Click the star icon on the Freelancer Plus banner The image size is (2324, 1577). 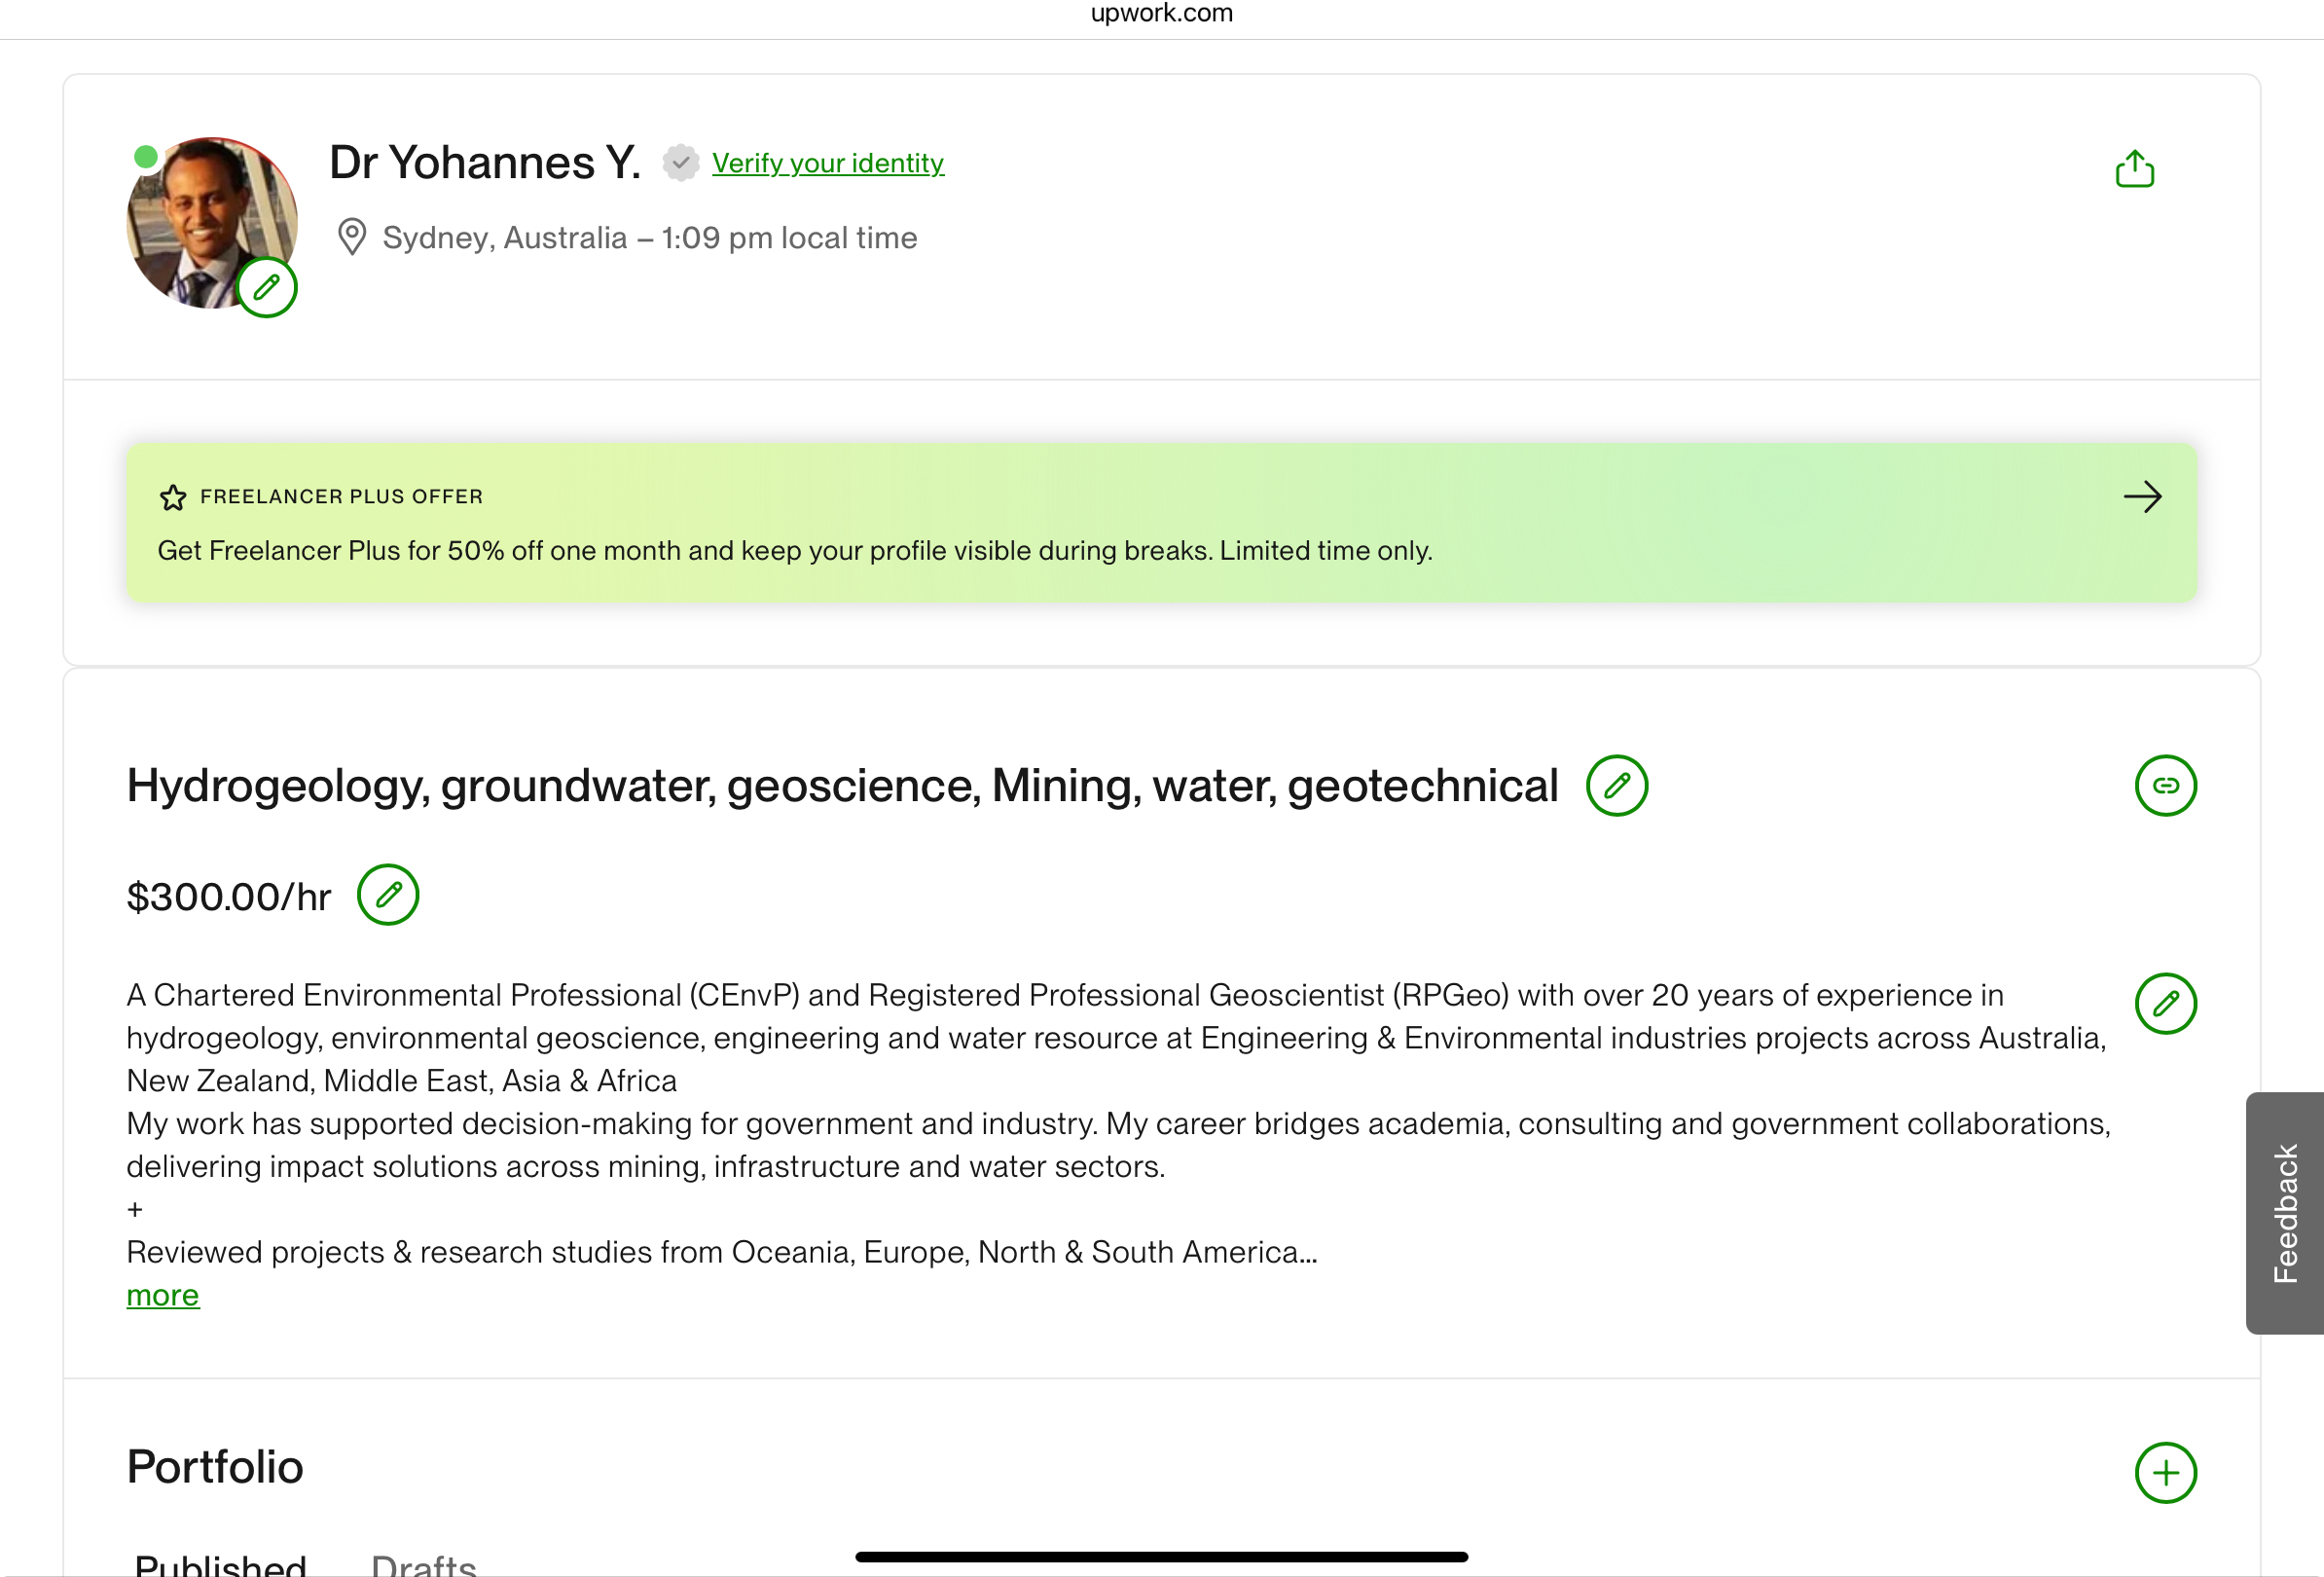(x=172, y=497)
